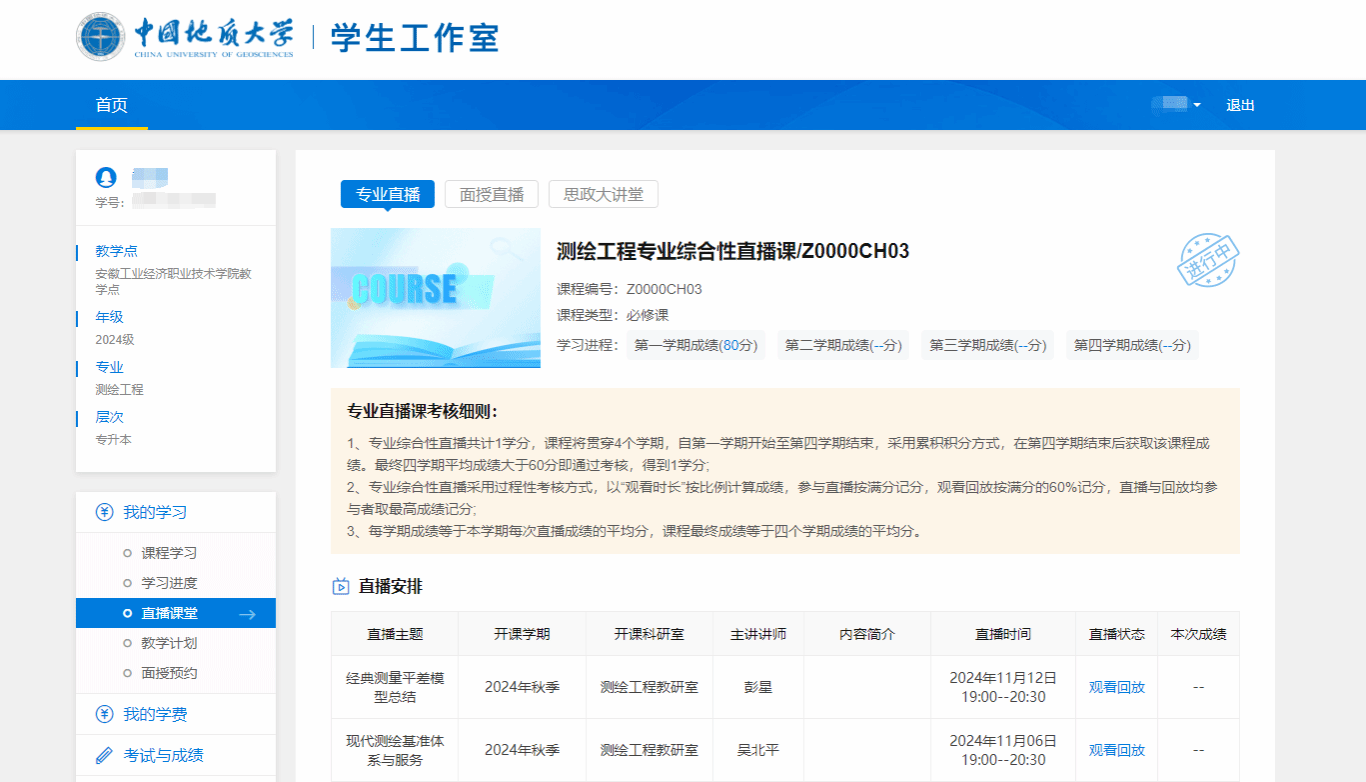Screen dimensions: 1366x782
Task: Switch to the 思政大讲堂 tab
Action: pyautogui.click(x=603, y=194)
